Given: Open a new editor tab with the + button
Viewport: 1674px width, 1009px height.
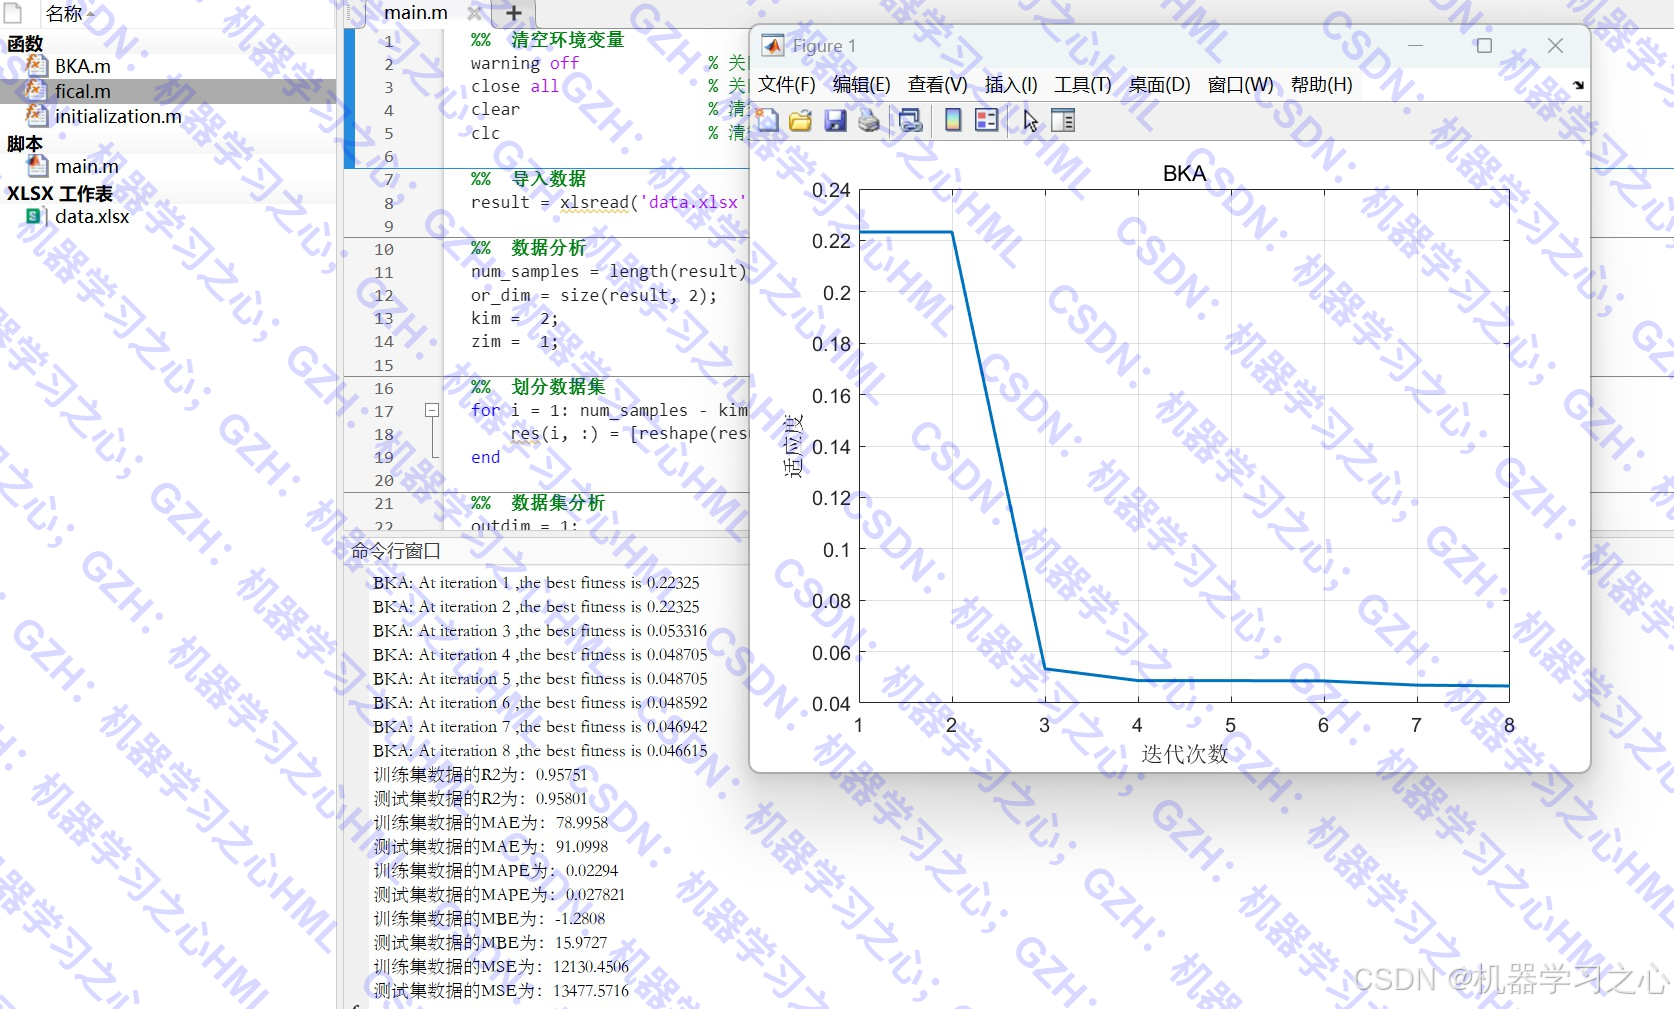Looking at the screenshot, I should point(513,13).
